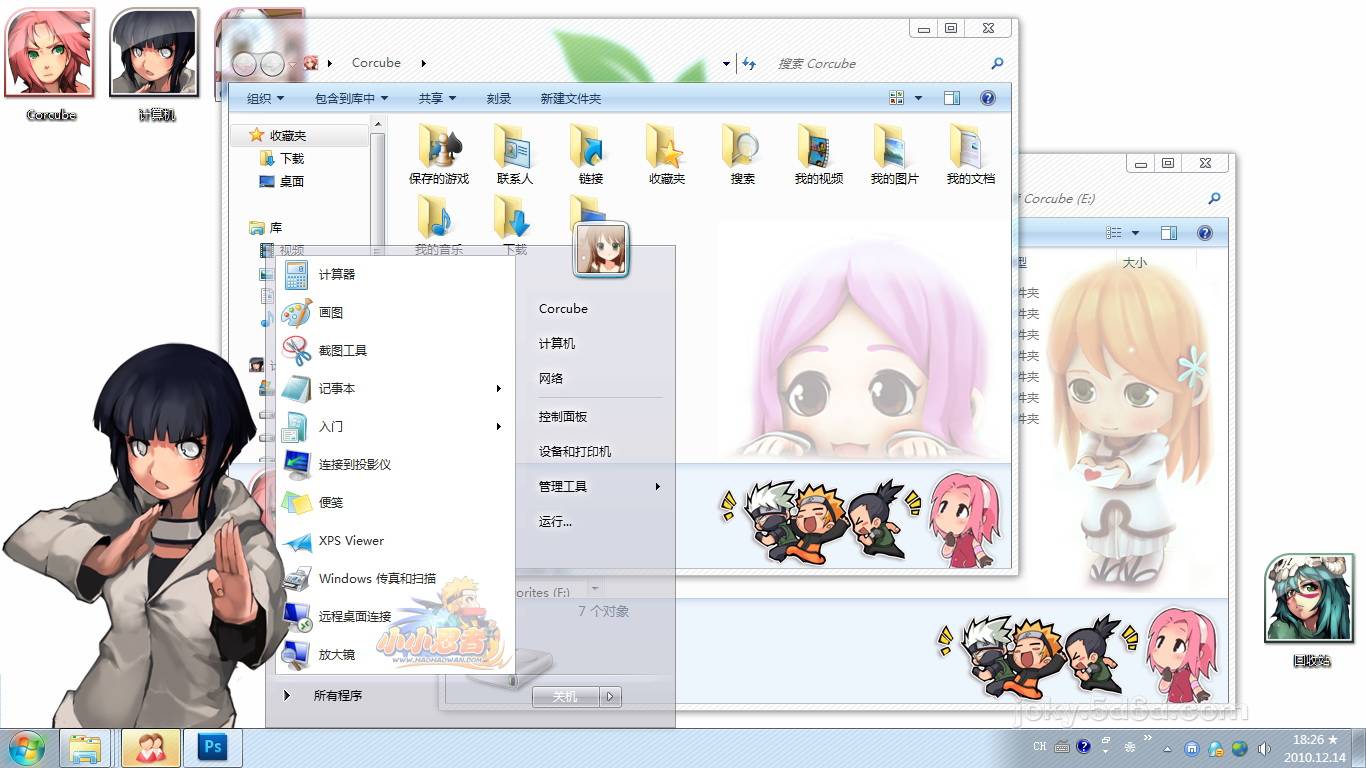Open the 我的视频 folder
1366x768 pixels.
pyautogui.click(x=819, y=155)
